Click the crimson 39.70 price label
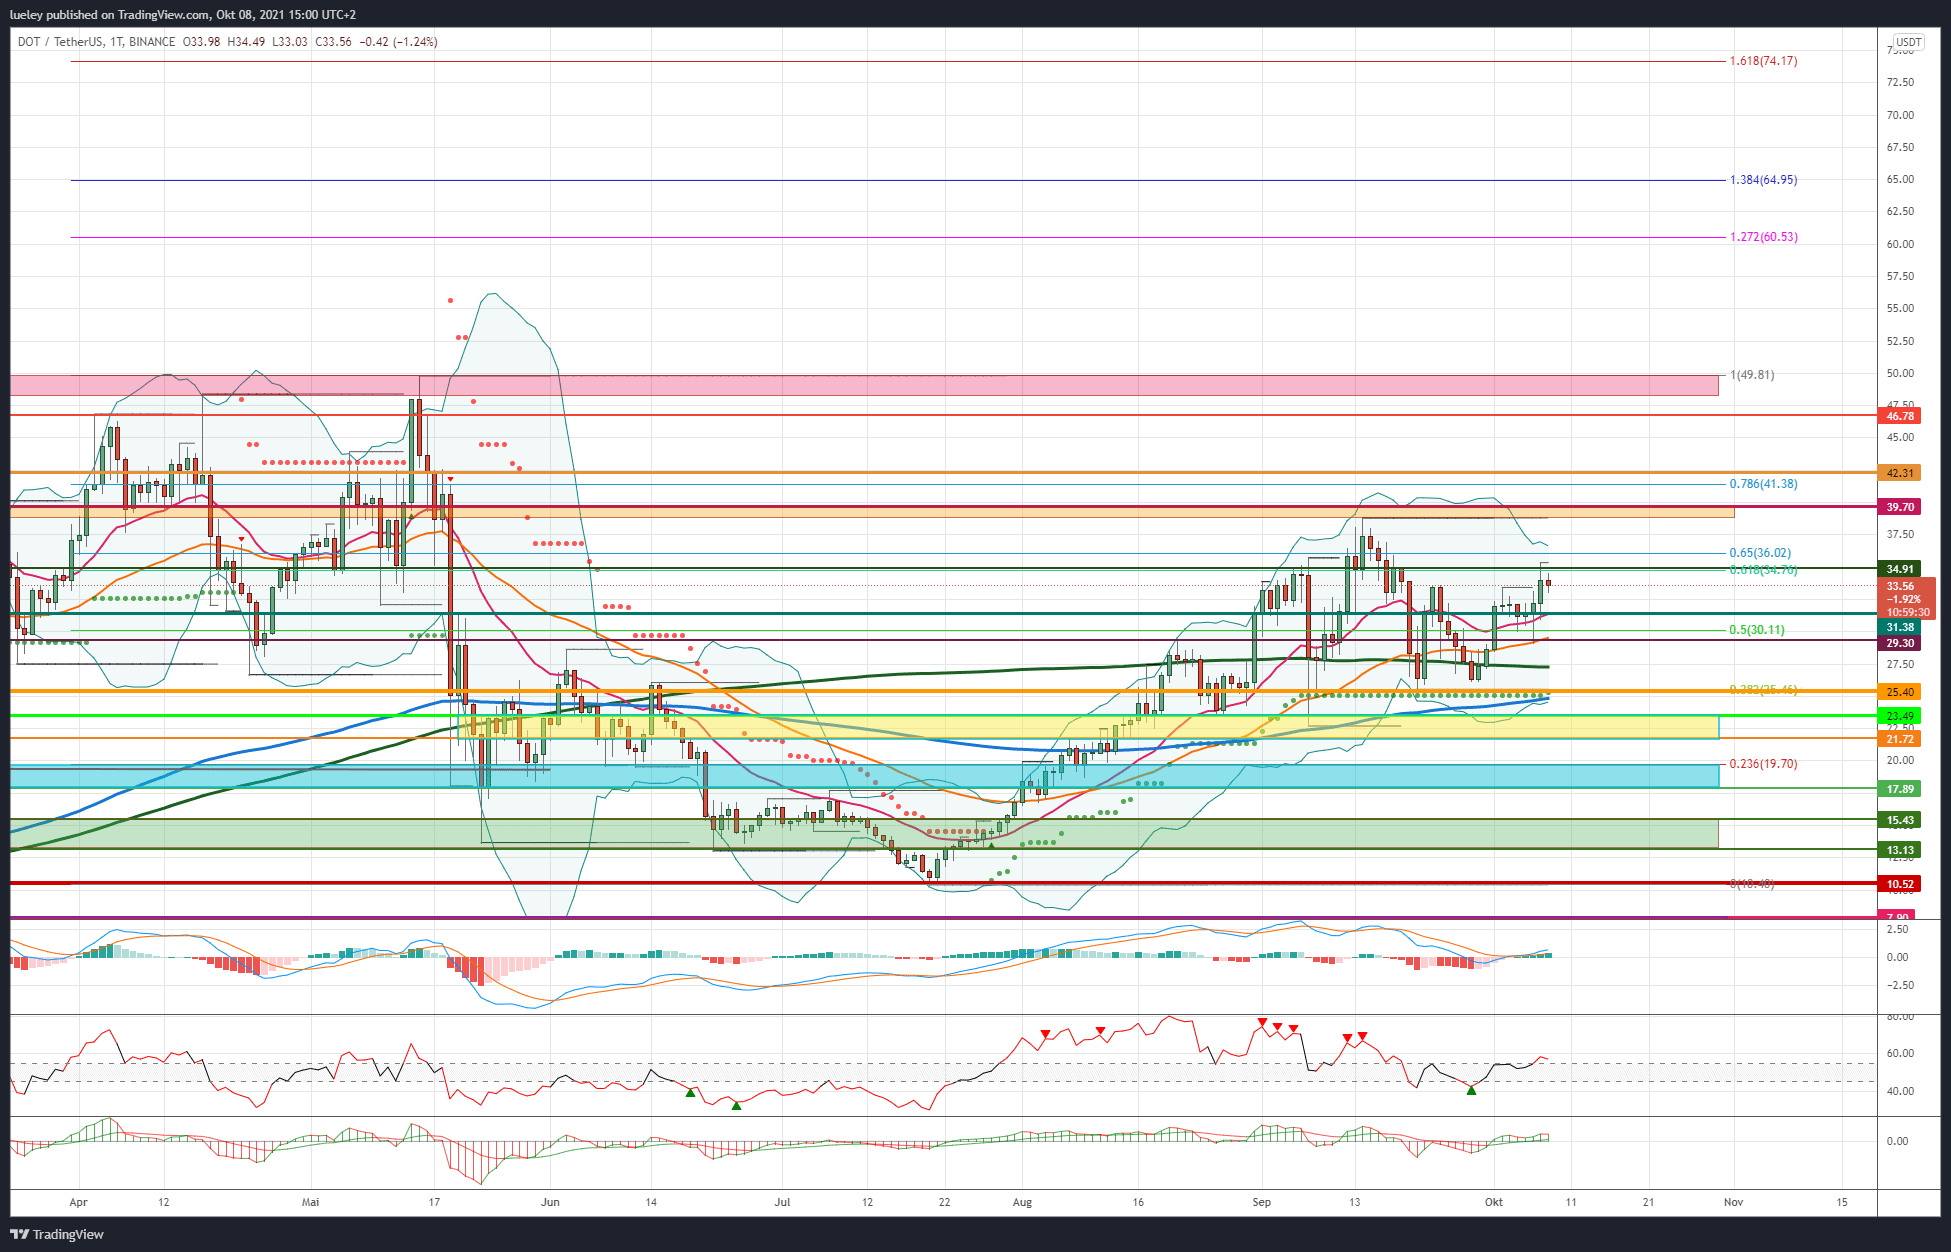 pyautogui.click(x=1900, y=507)
